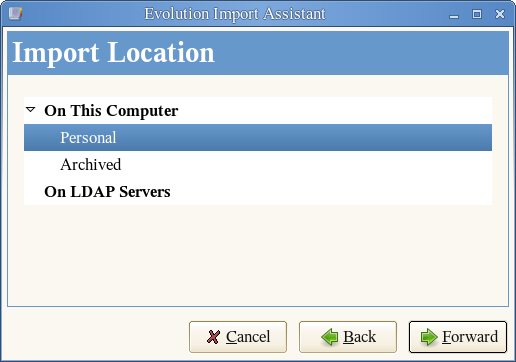Select the Personal import location

pyautogui.click(x=258, y=137)
